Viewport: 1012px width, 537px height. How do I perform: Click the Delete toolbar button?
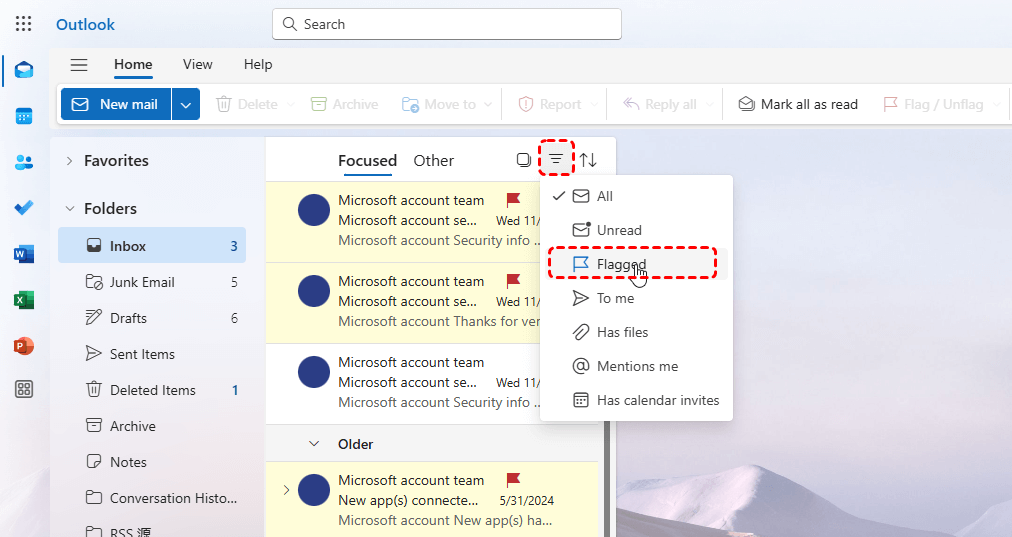[x=247, y=105]
